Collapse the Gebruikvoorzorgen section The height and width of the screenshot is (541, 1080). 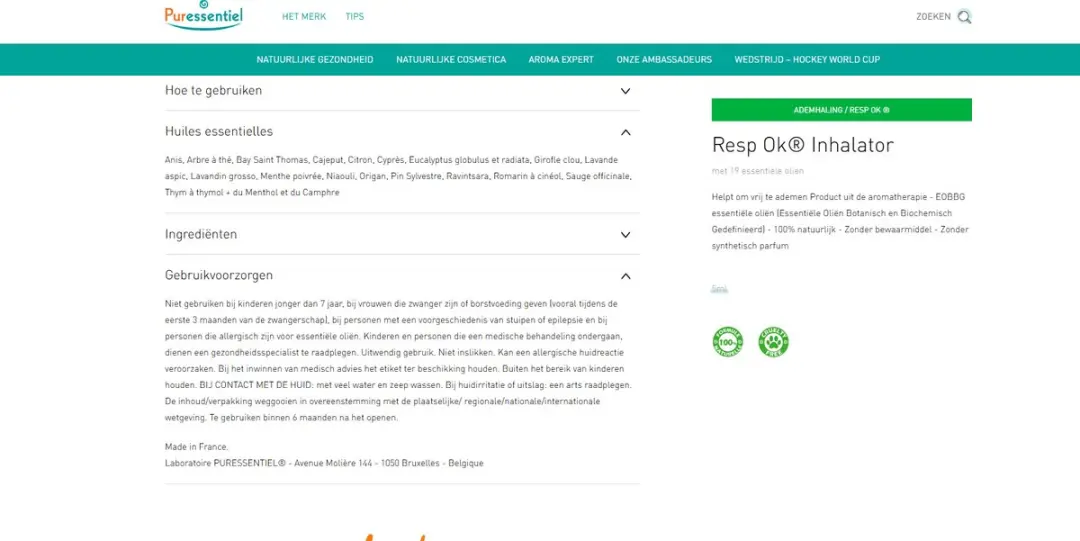625,276
